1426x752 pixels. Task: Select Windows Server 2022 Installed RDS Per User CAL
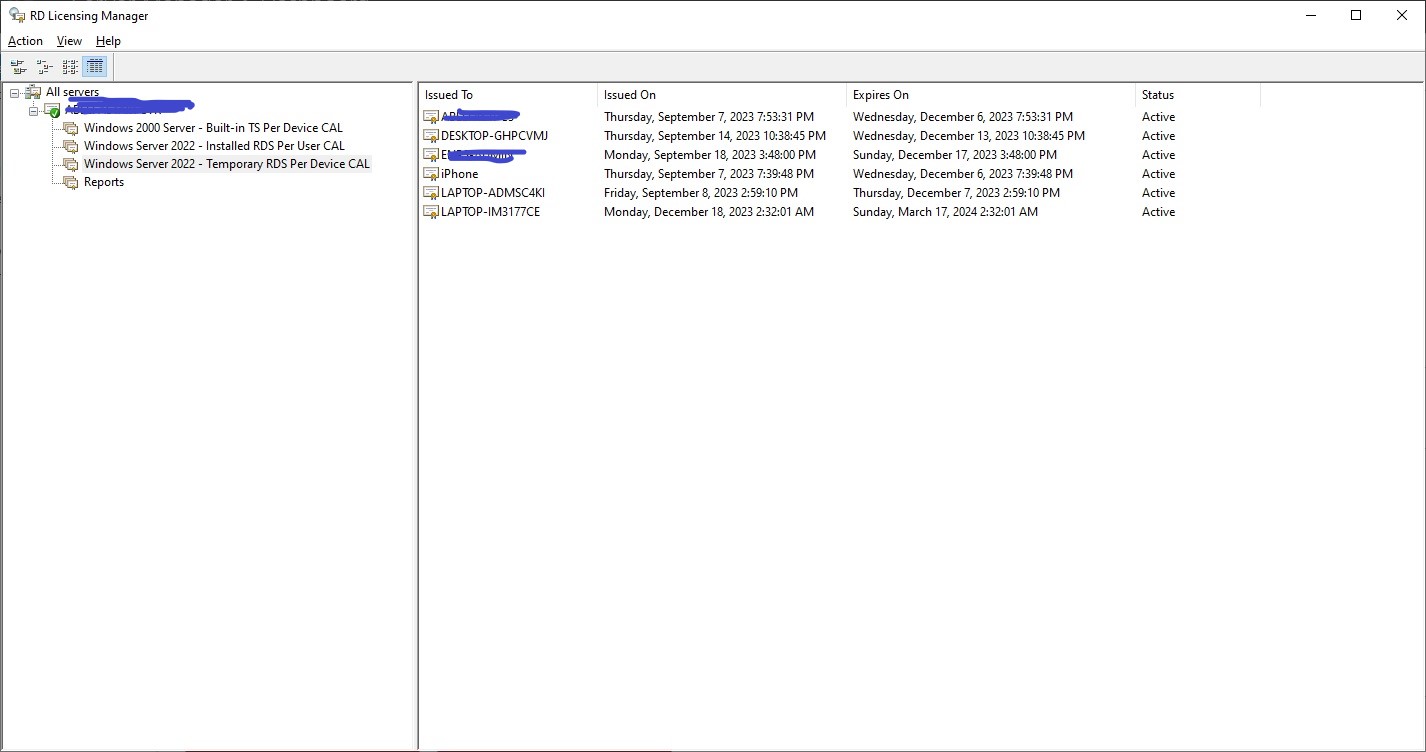(x=216, y=146)
